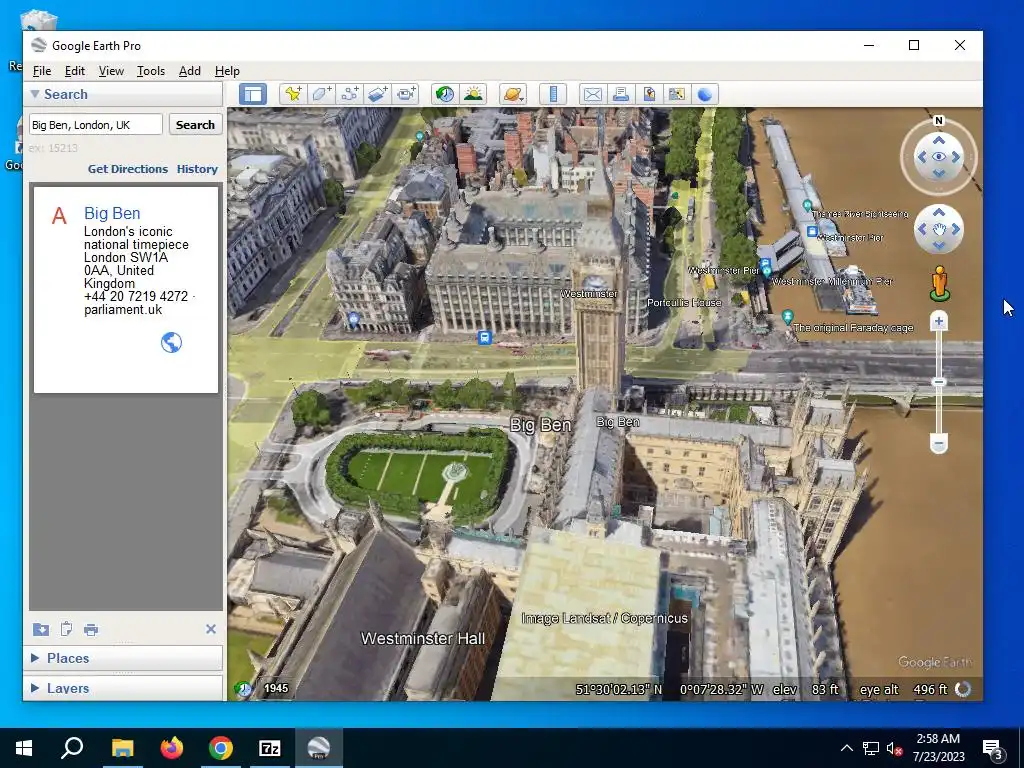Open search History
Screen dimensions: 1024x768
(197, 168)
